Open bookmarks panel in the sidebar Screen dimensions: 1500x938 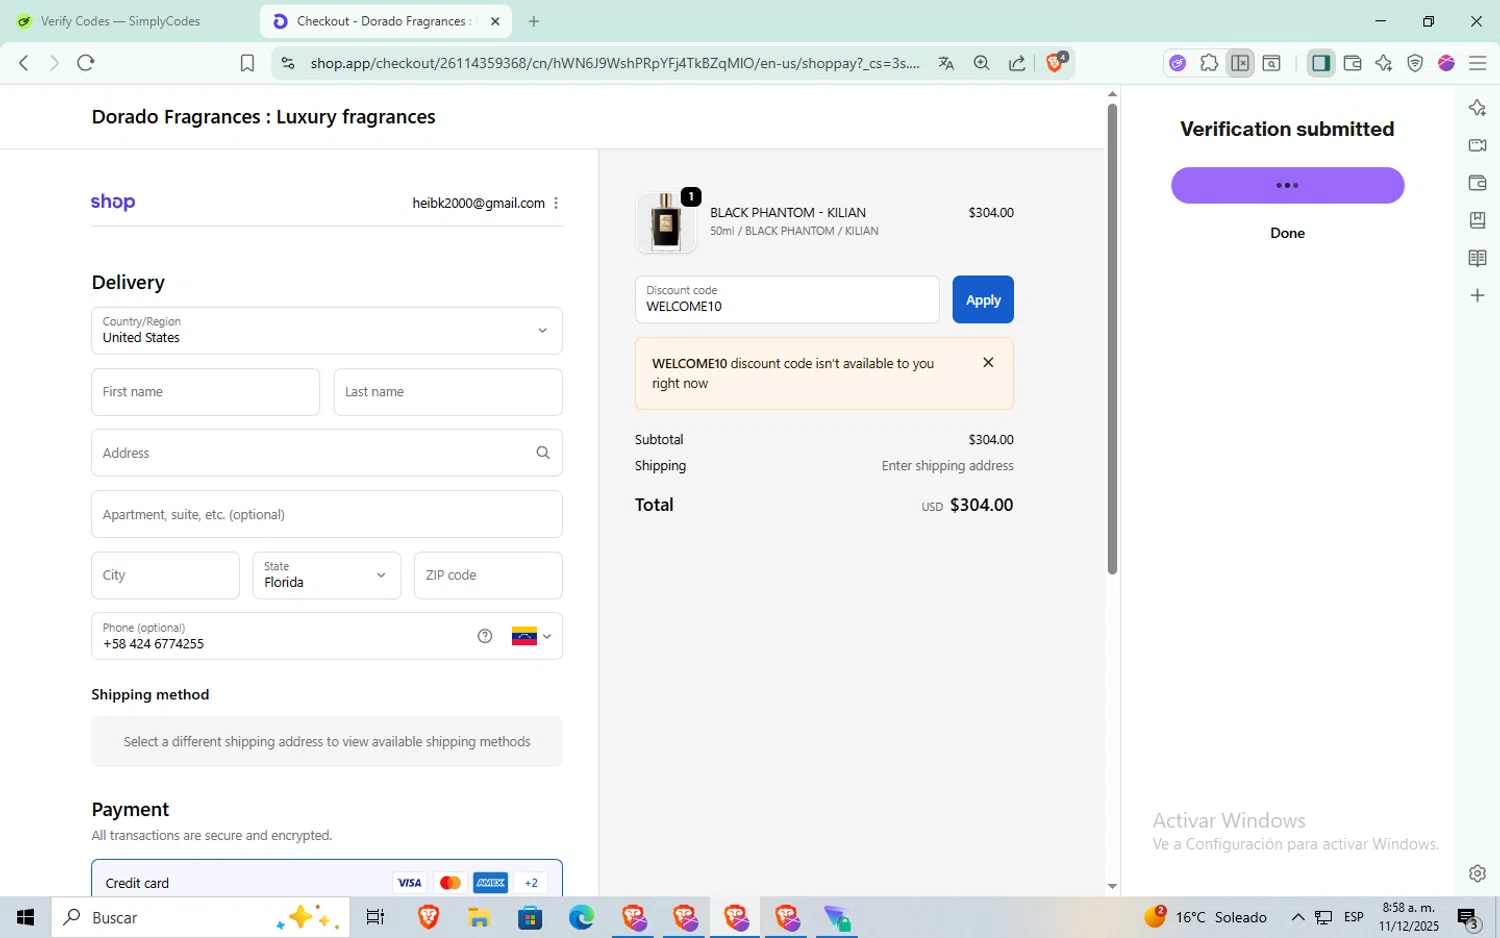coord(1477,220)
